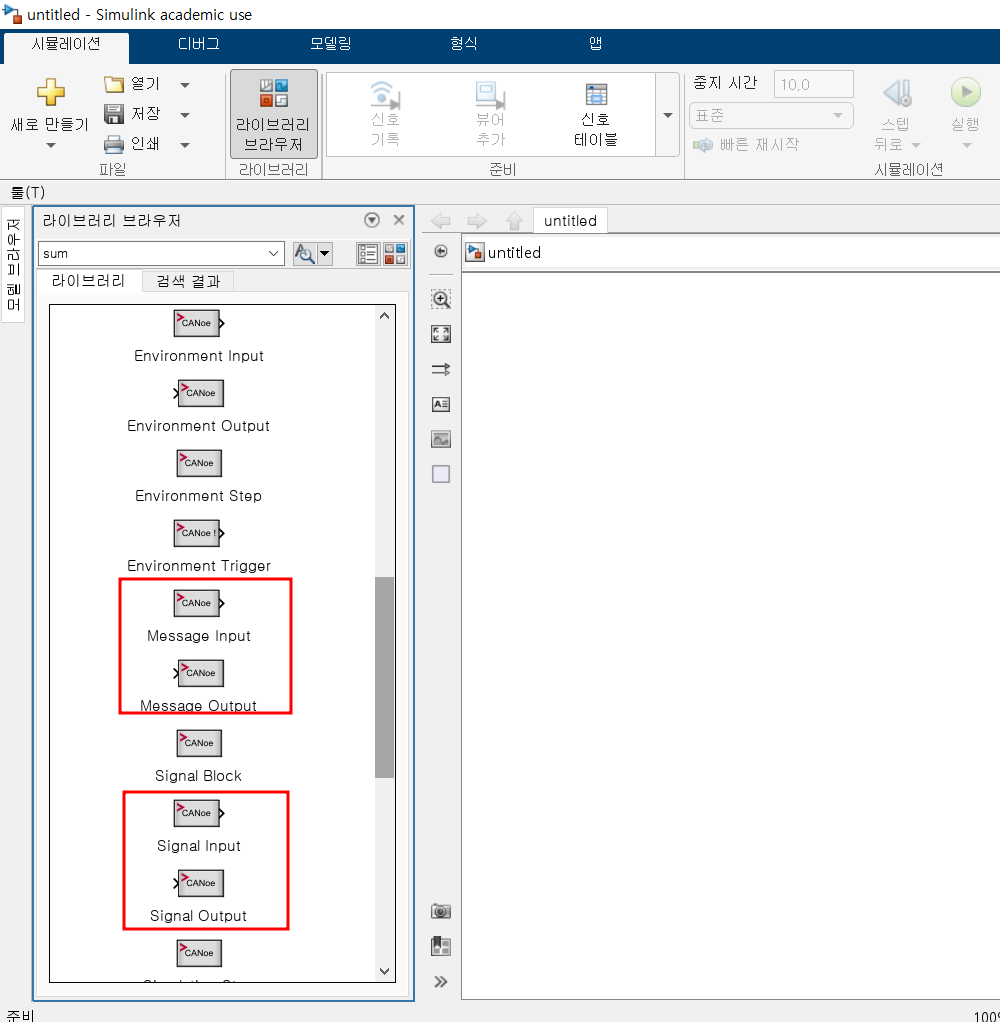The height and width of the screenshot is (1022, 1000).
Task: Open the 툴(T) menu
Action: 27,192
